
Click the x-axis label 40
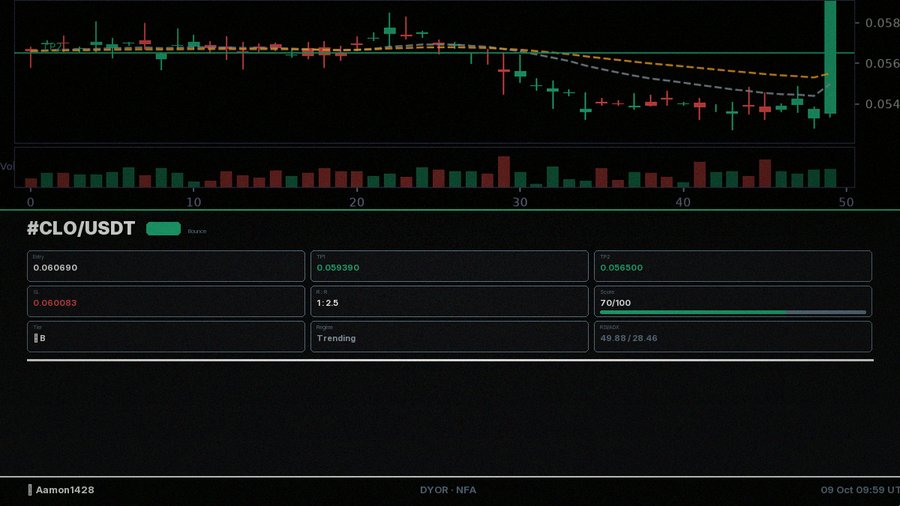[x=683, y=202]
